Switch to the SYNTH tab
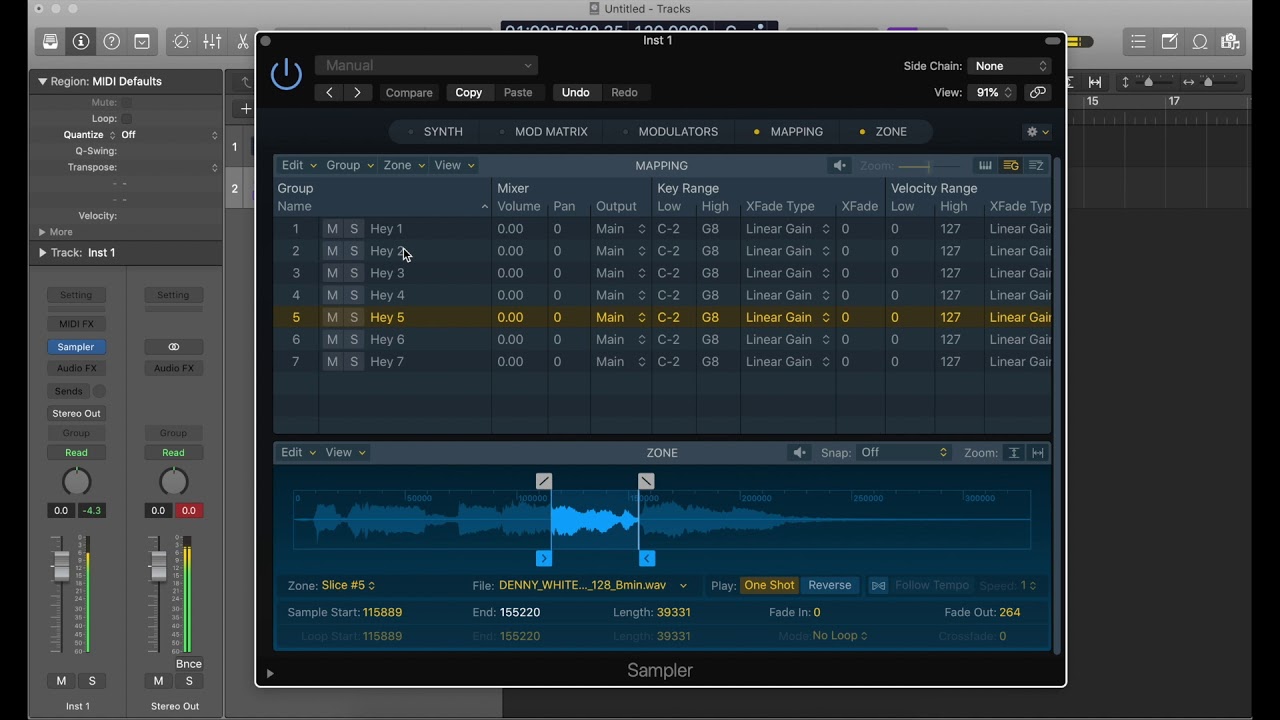1280x720 pixels. coord(443,132)
